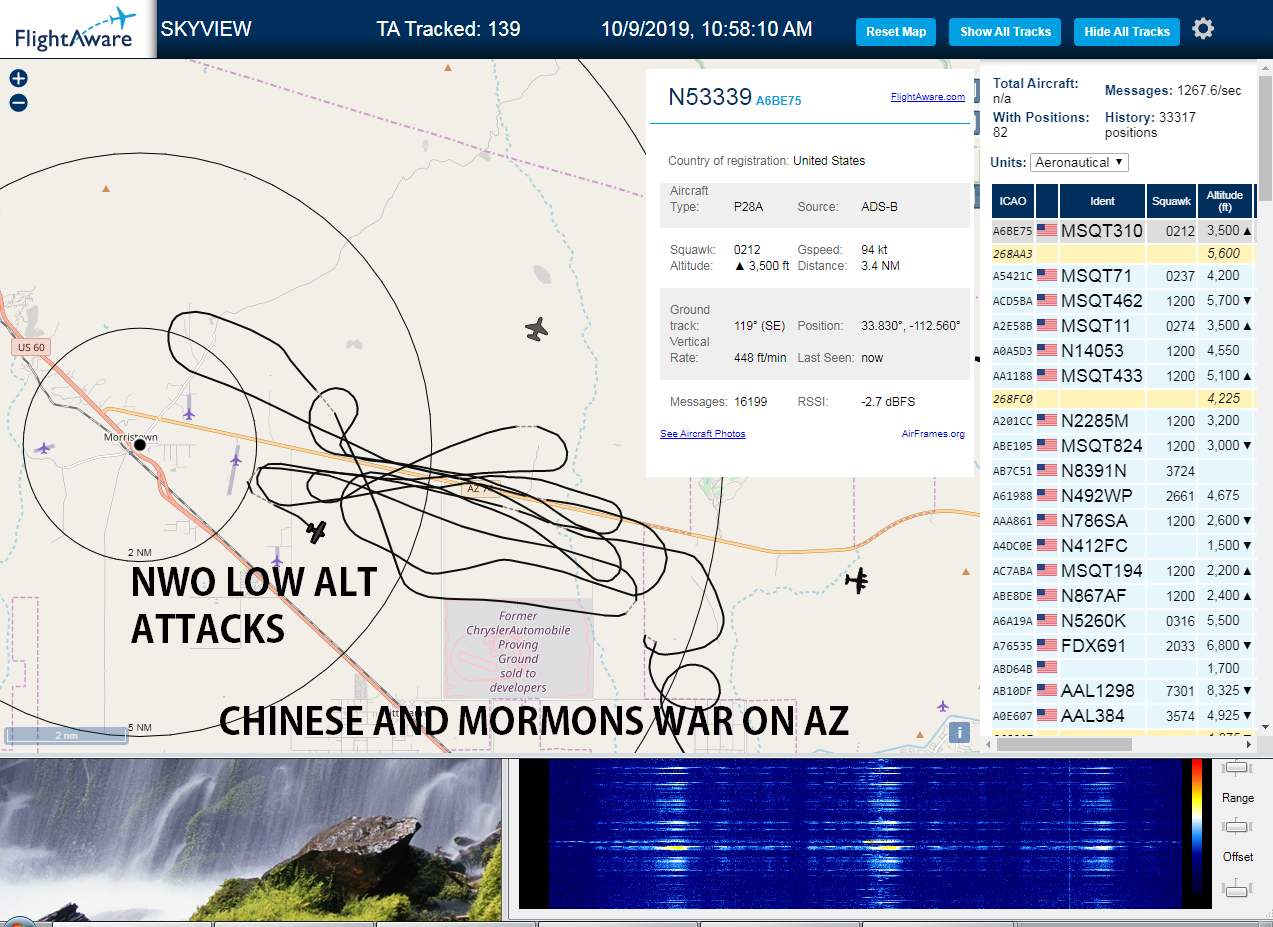Viewport: 1273px width, 927px height.
Task: Click the horizontal scrollbar thumb under the aircraft table
Action: pos(1064,743)
